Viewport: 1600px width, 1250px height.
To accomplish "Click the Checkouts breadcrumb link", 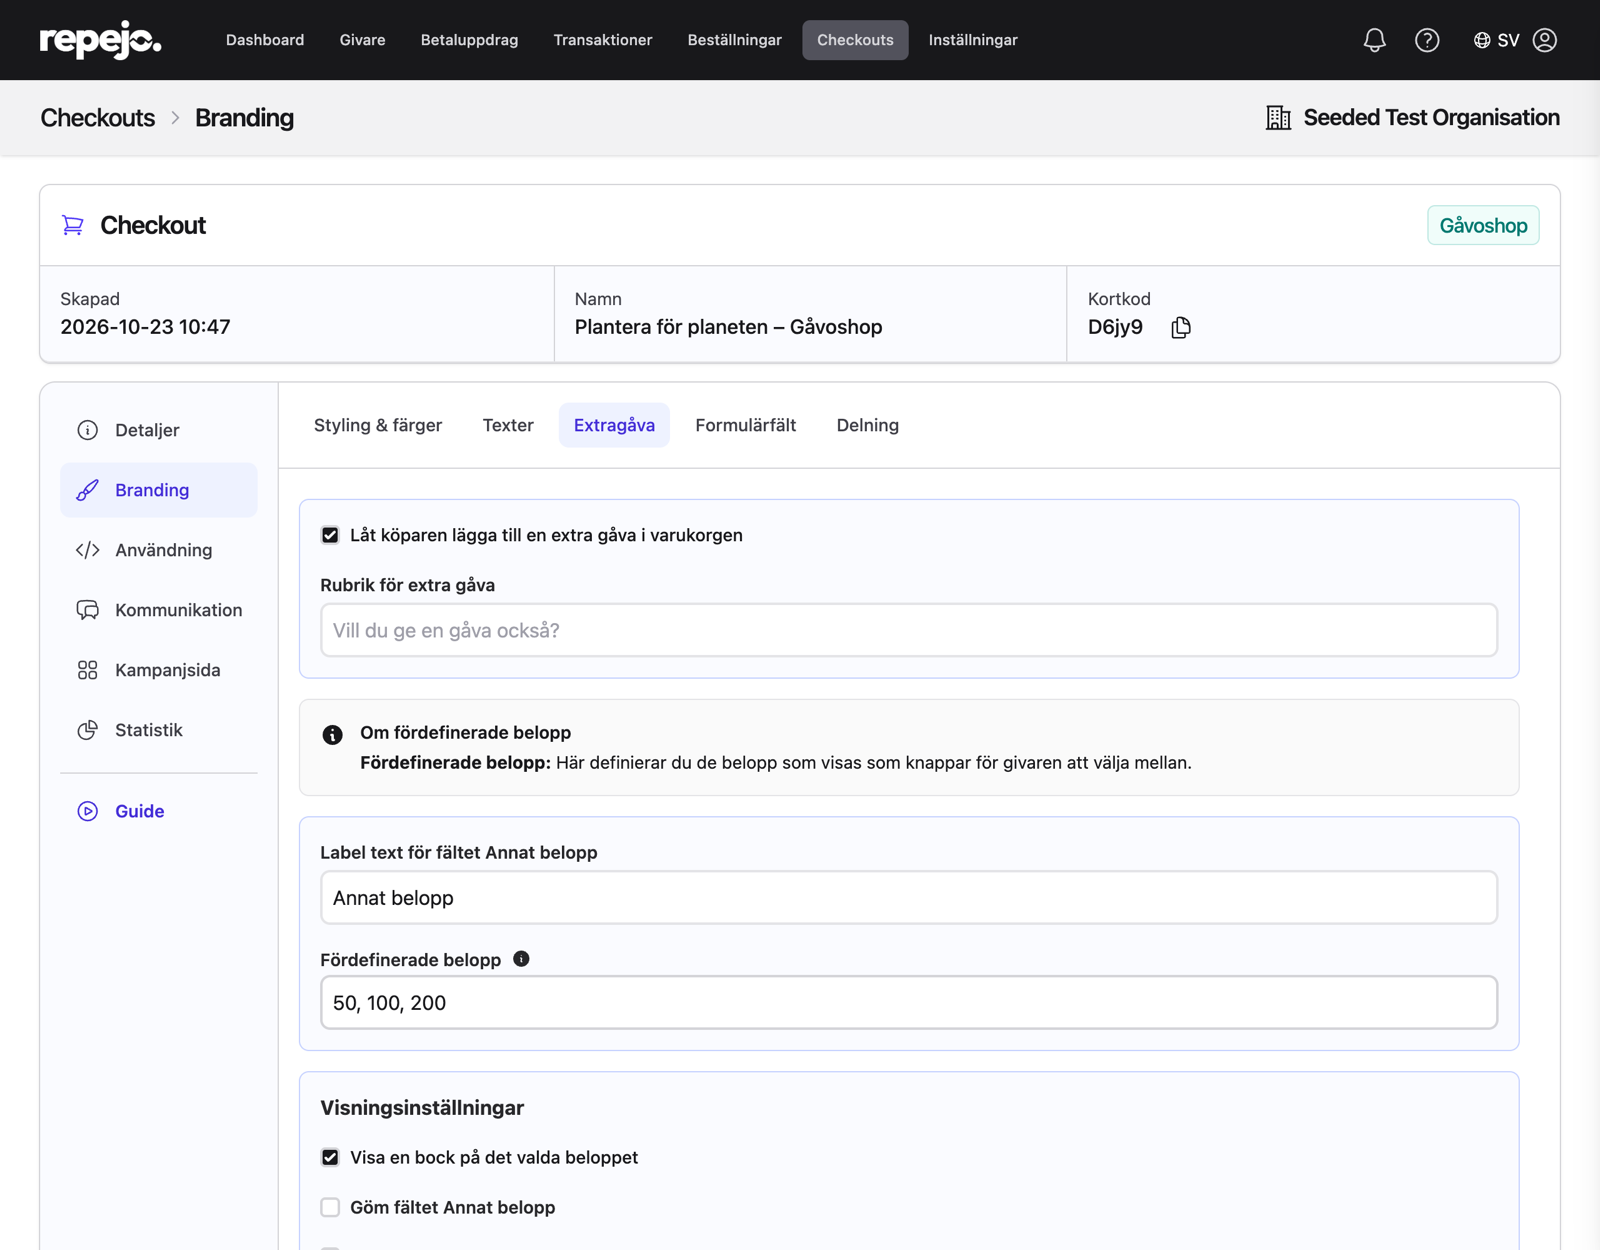I will [x=98, y=118].
